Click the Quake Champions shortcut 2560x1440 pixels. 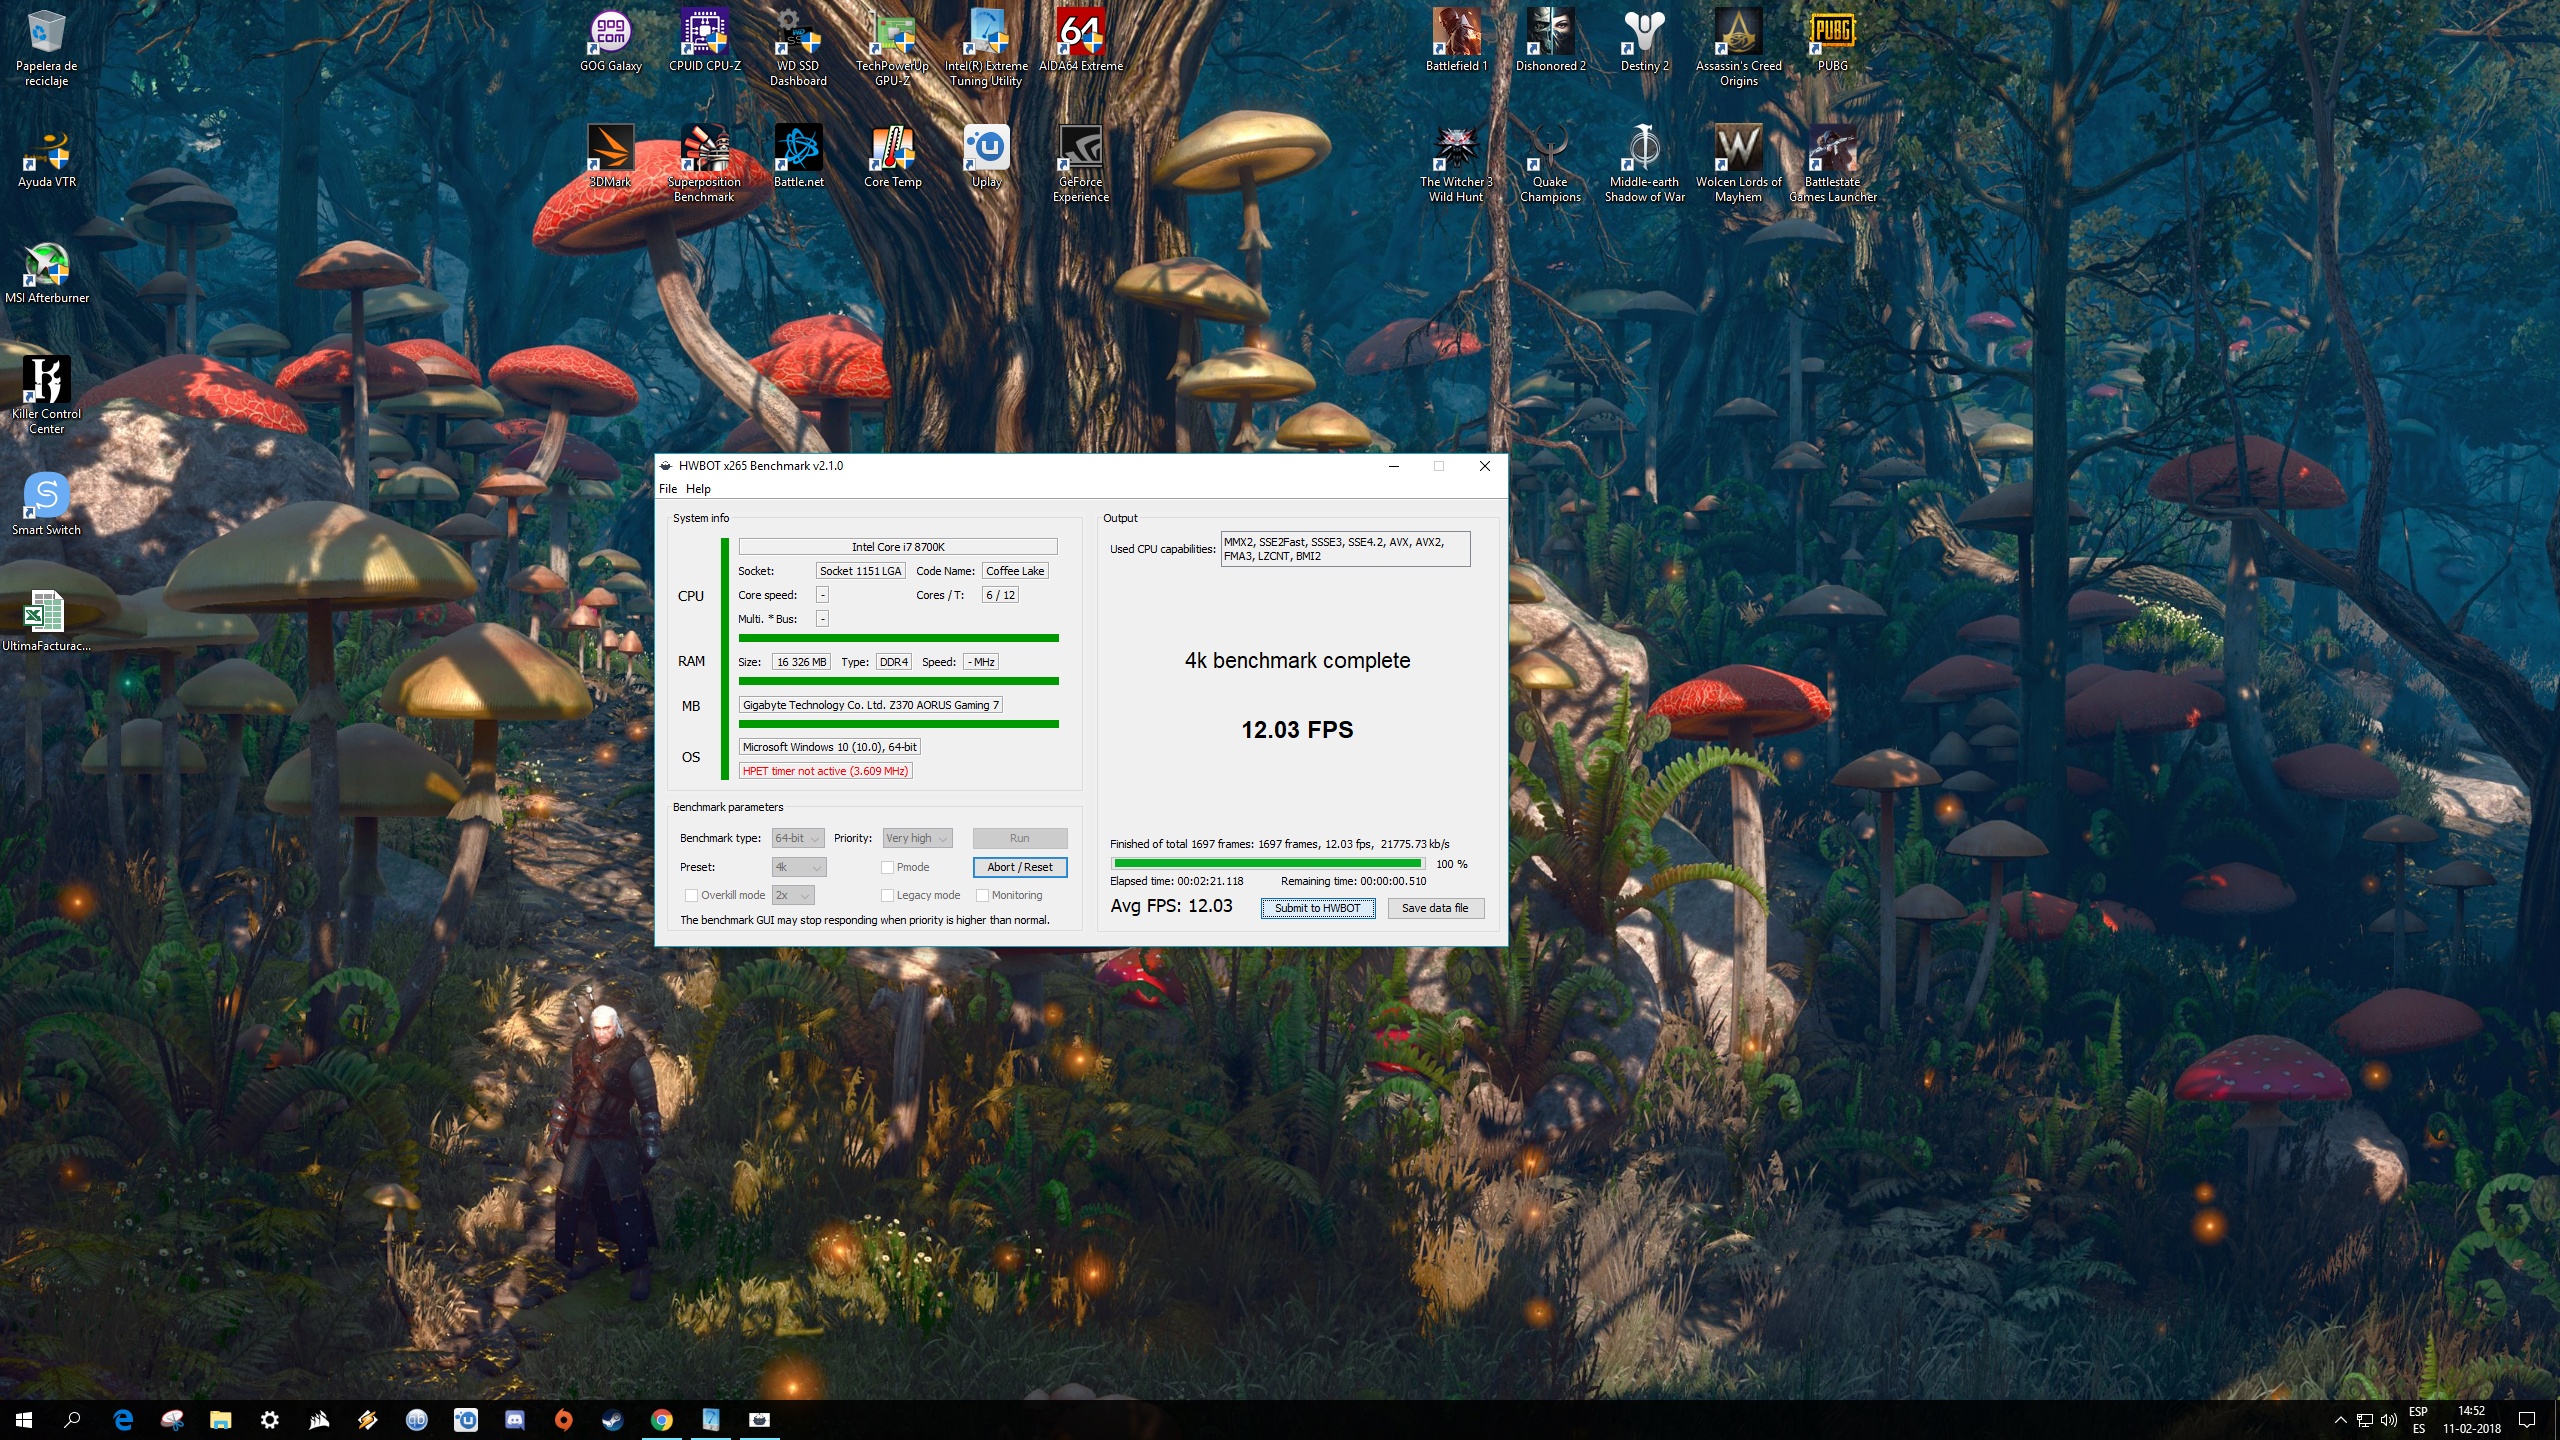[1550, 164]
